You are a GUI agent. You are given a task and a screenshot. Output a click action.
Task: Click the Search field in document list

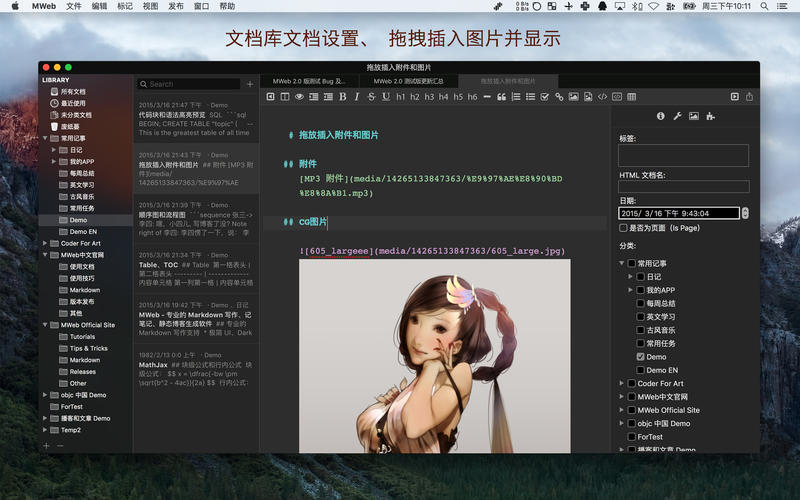(190, 84)
